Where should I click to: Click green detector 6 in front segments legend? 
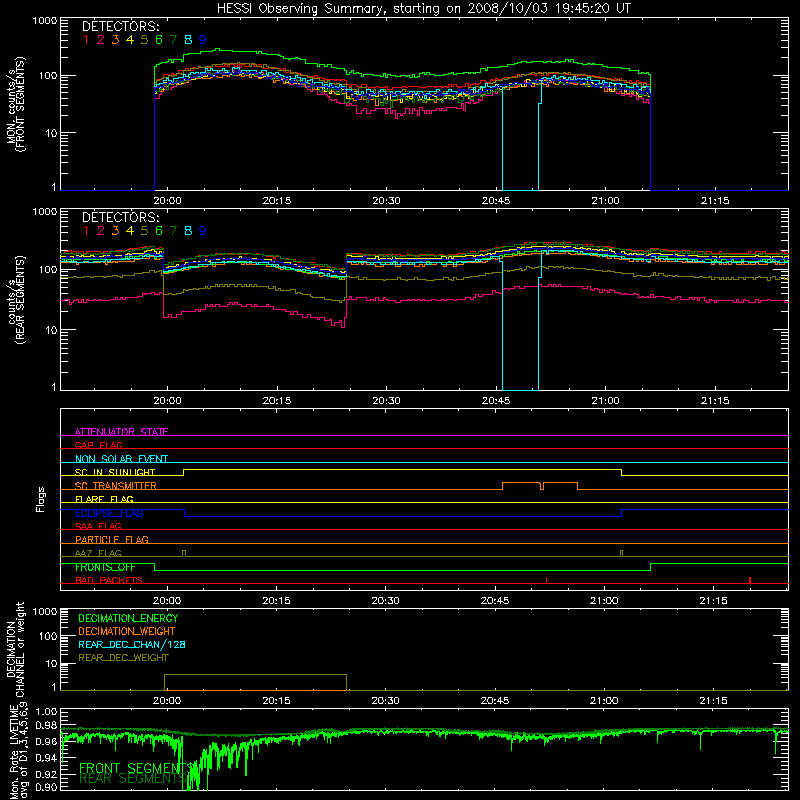[159, 40]
